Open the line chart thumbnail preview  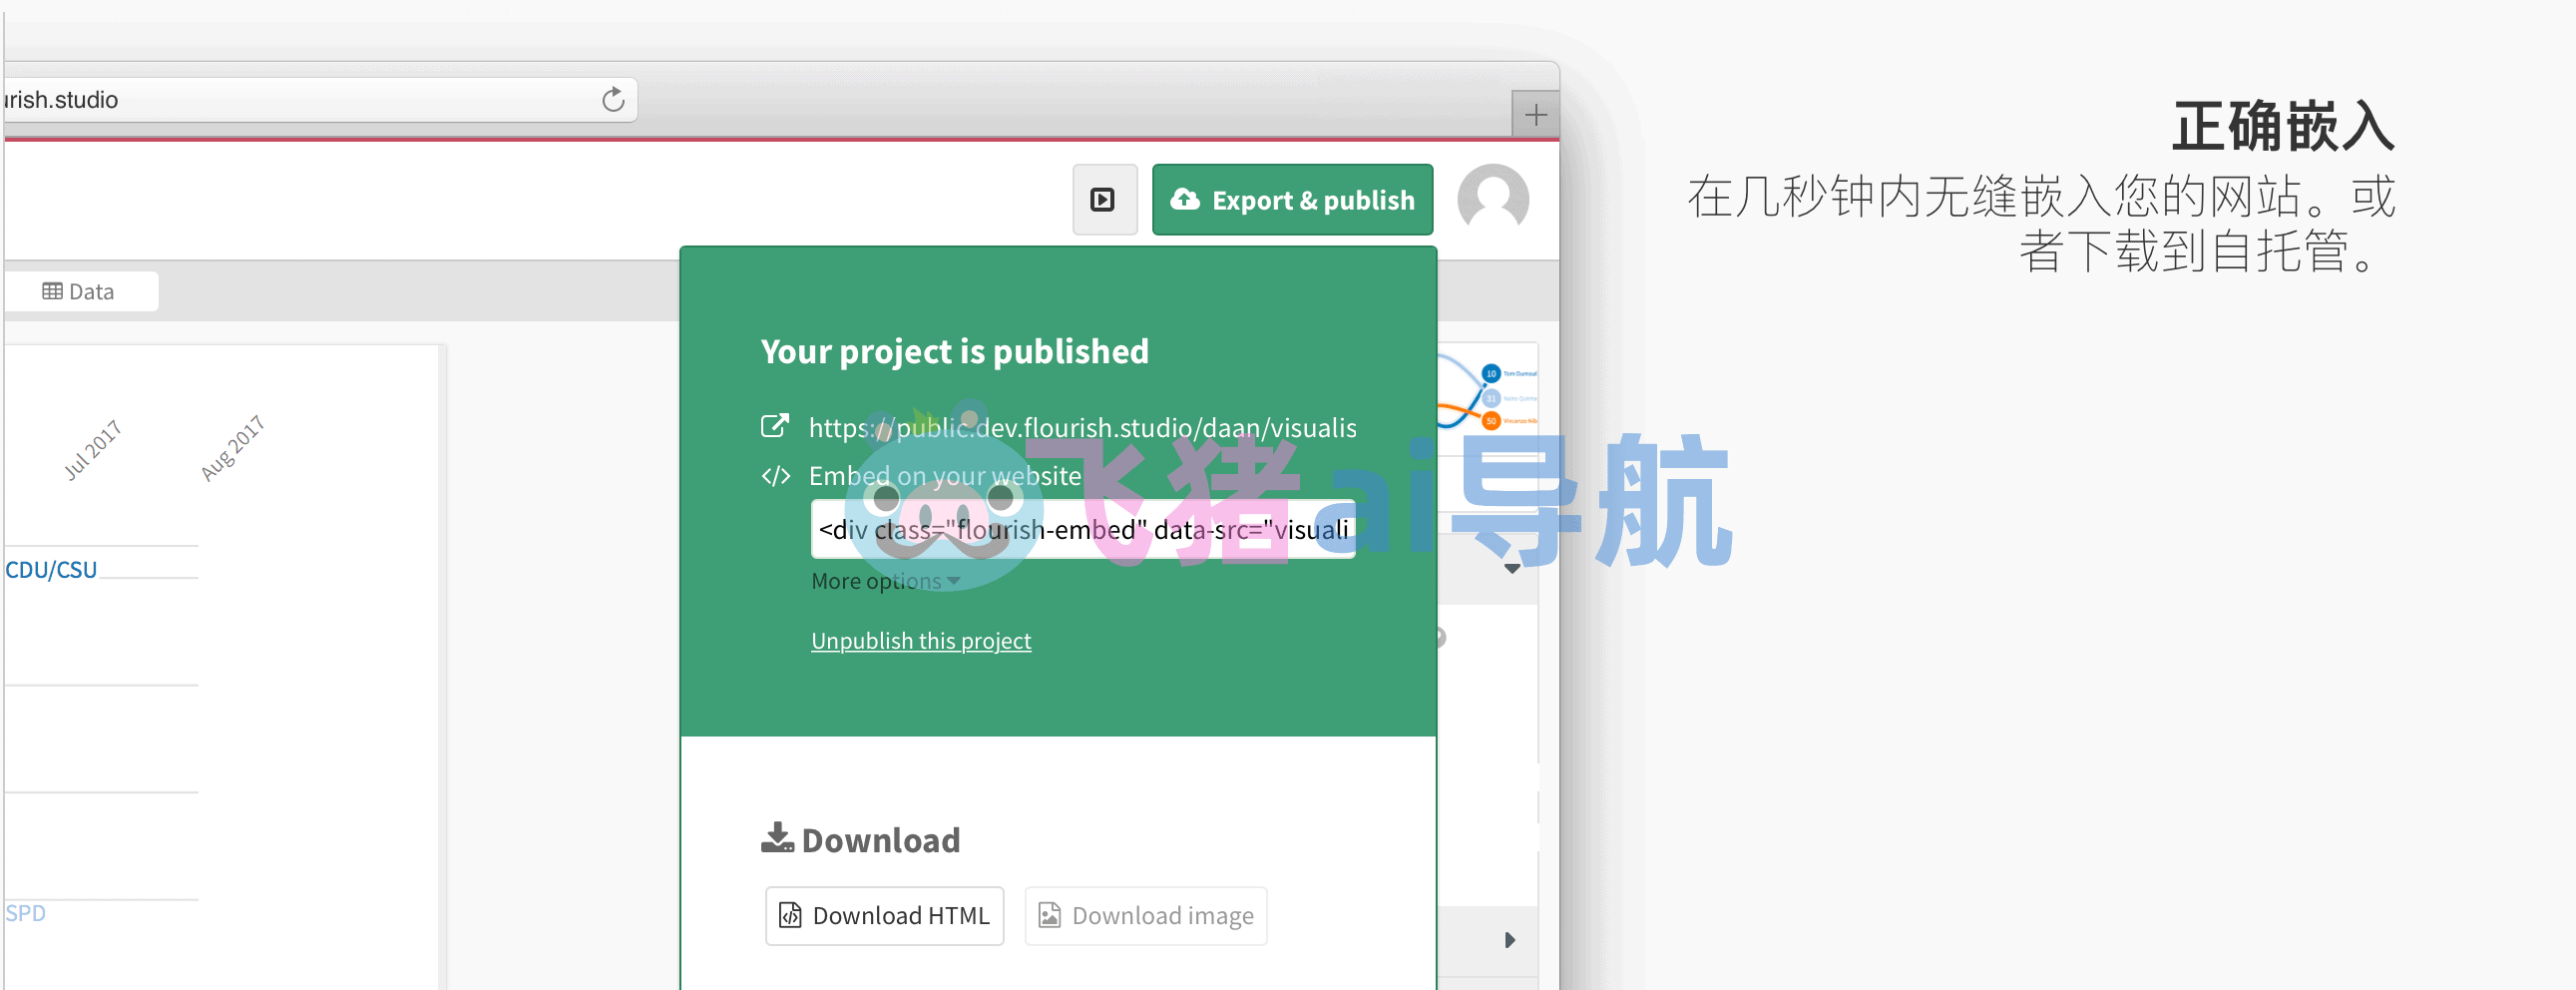(1487, 390)
